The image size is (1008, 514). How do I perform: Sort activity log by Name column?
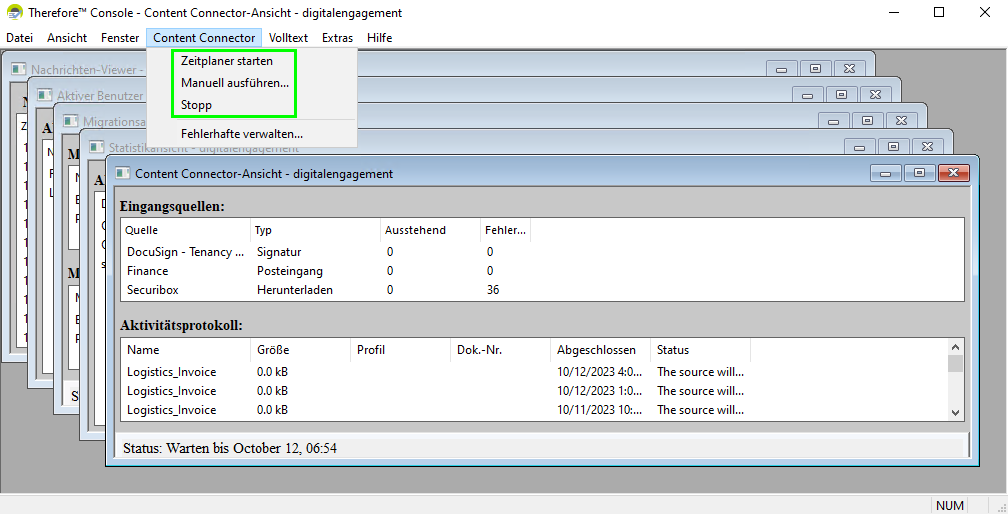click(185, 350)
